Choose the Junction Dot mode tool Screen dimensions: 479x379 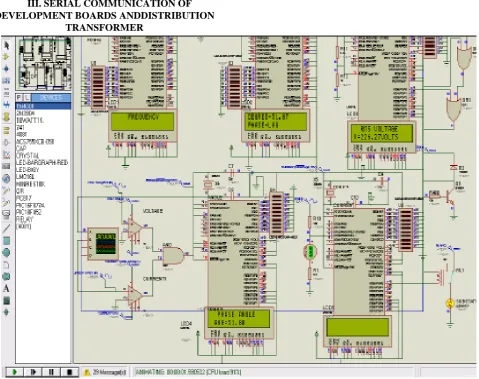tap(6, 69)
